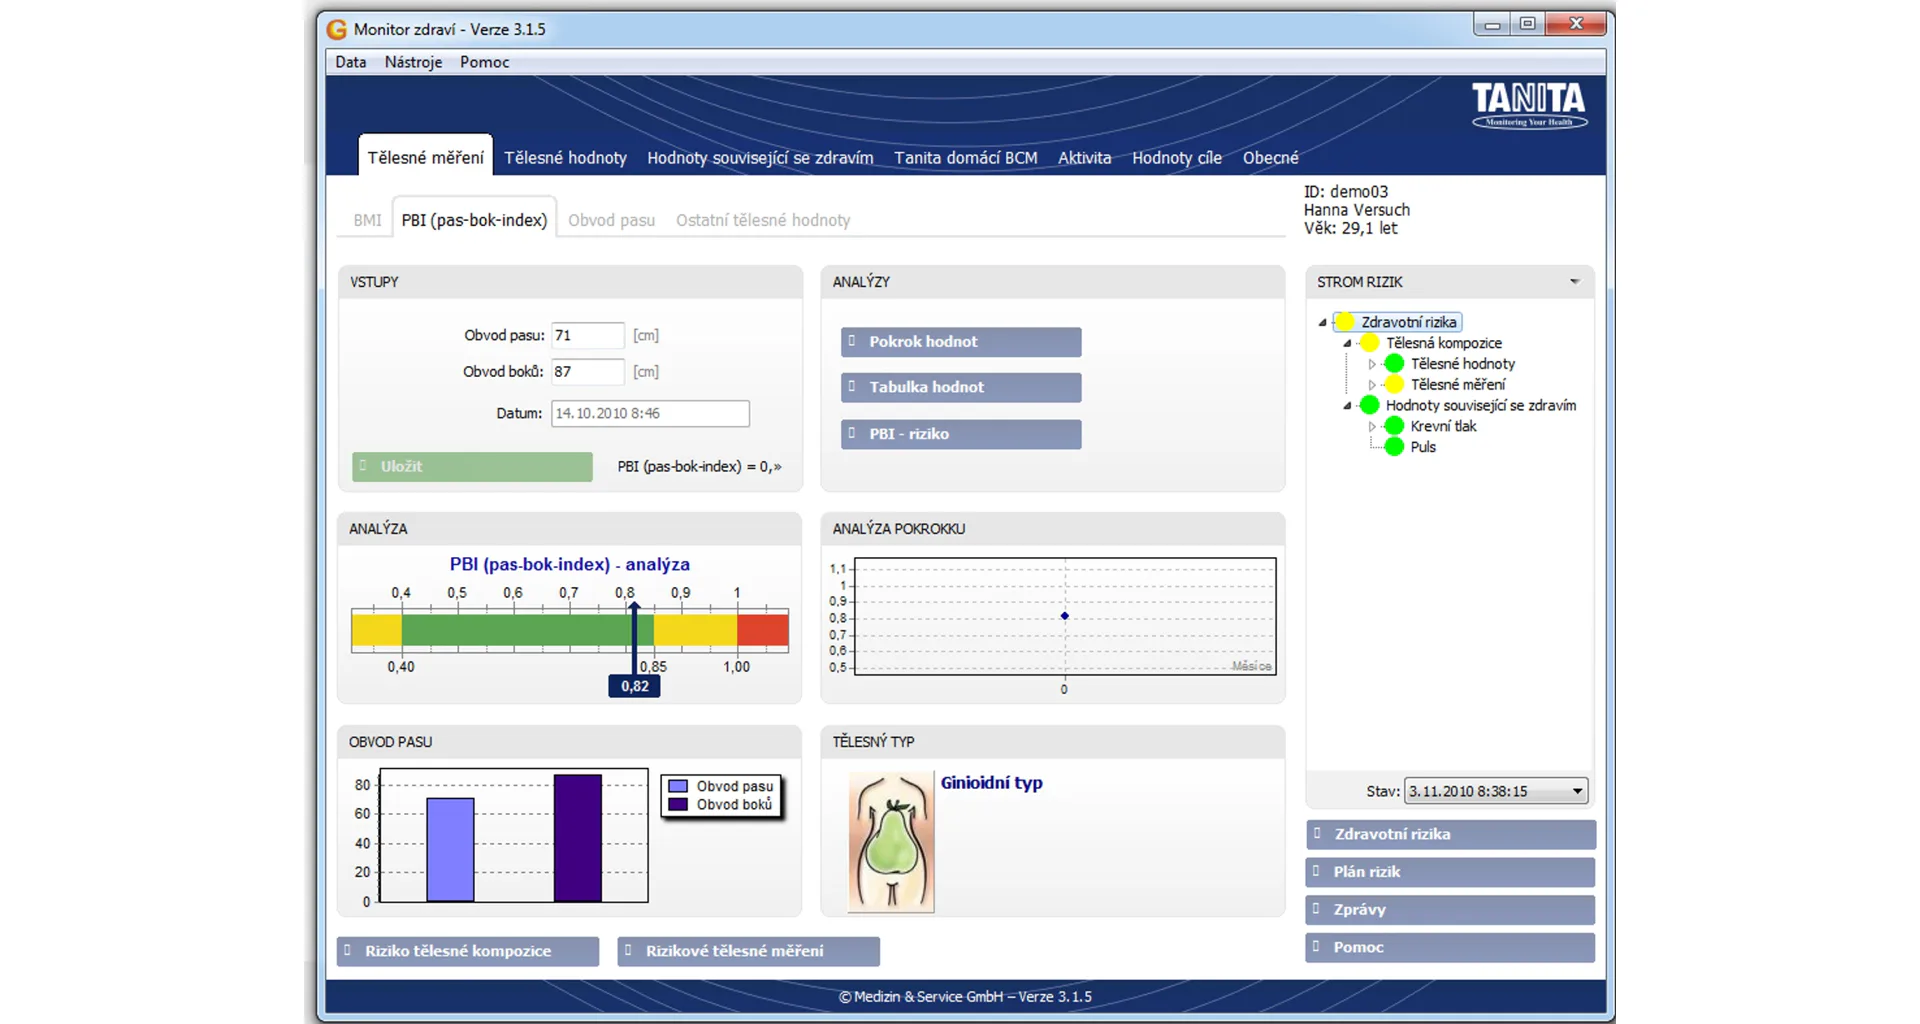Click the PBI - riziko button
This screenshot has width=1920, height=1024.
pos(960,434)
